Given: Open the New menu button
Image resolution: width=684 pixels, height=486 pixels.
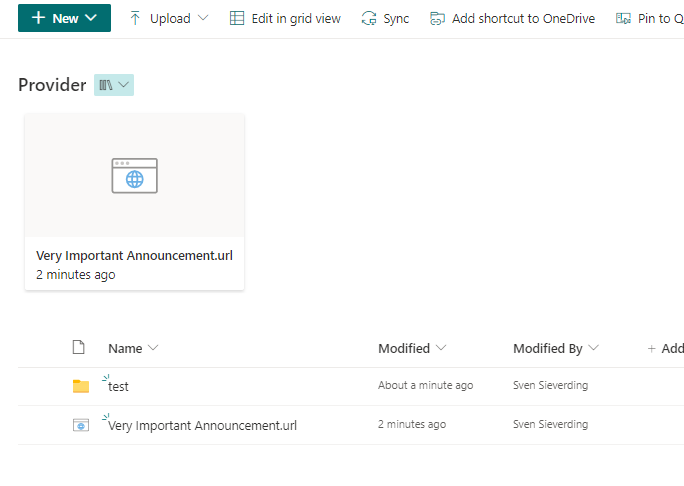Looking at the screenshot, I should 64,18.
